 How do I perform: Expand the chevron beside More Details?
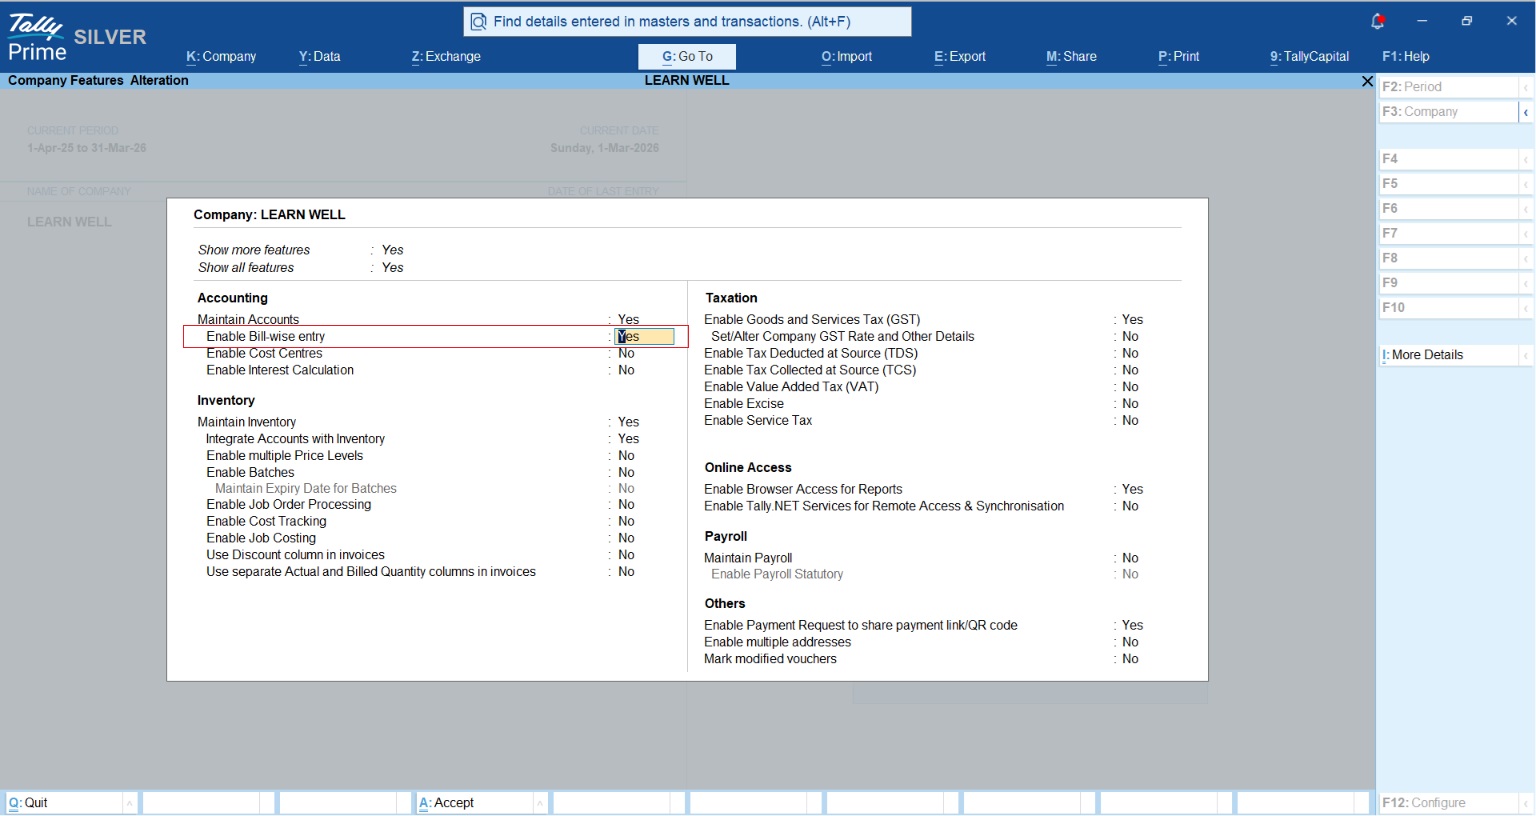[1526, 355]
